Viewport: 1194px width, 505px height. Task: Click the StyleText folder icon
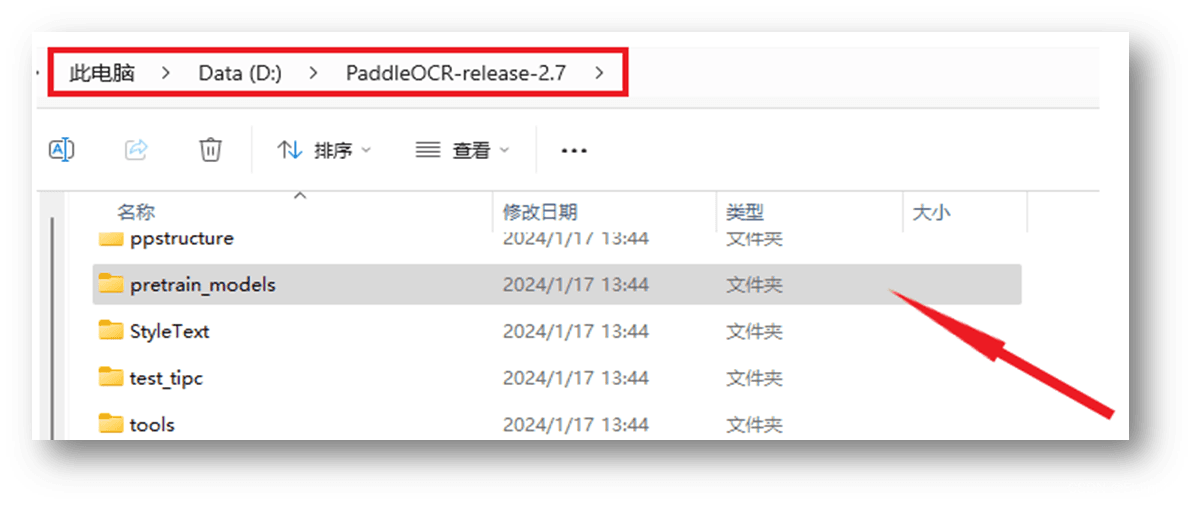tap(111, 331)
